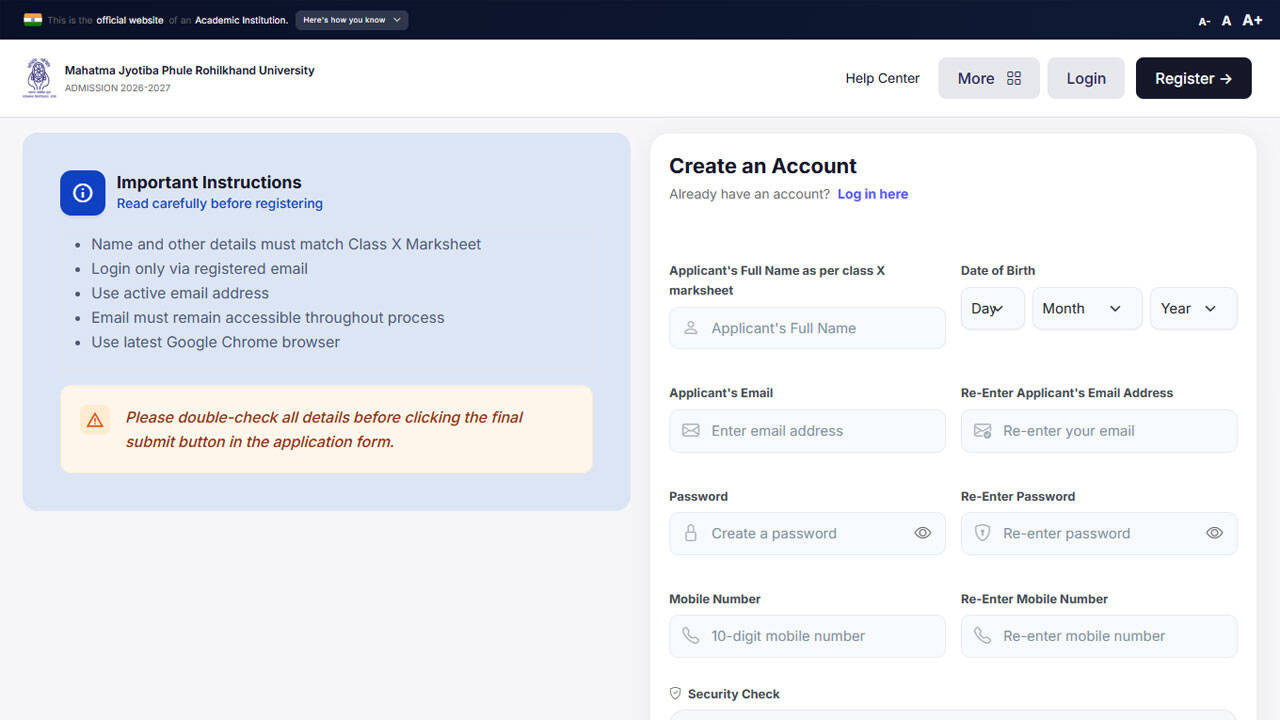Viewport: 1280px width, 720px height.
Task: Click the Indian flag icon
Action: (33, 20)
